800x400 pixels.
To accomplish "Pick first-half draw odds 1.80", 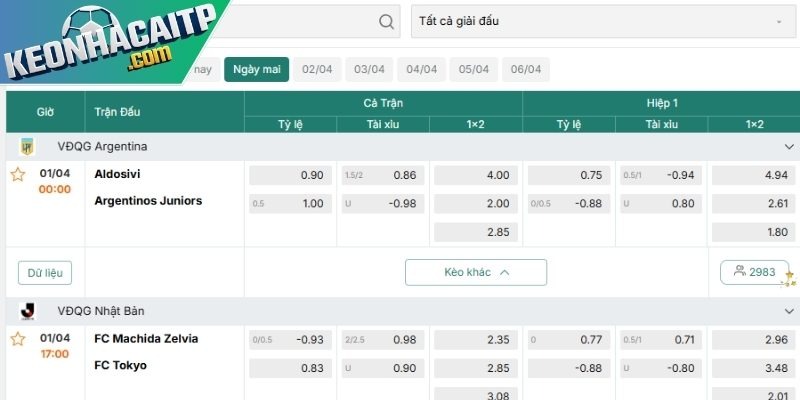I will [754, 232].
